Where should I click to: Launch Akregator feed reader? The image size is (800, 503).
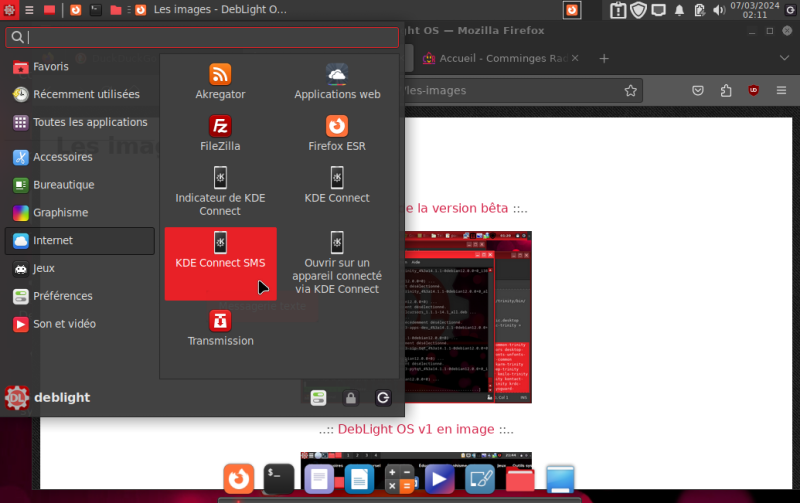220,82
